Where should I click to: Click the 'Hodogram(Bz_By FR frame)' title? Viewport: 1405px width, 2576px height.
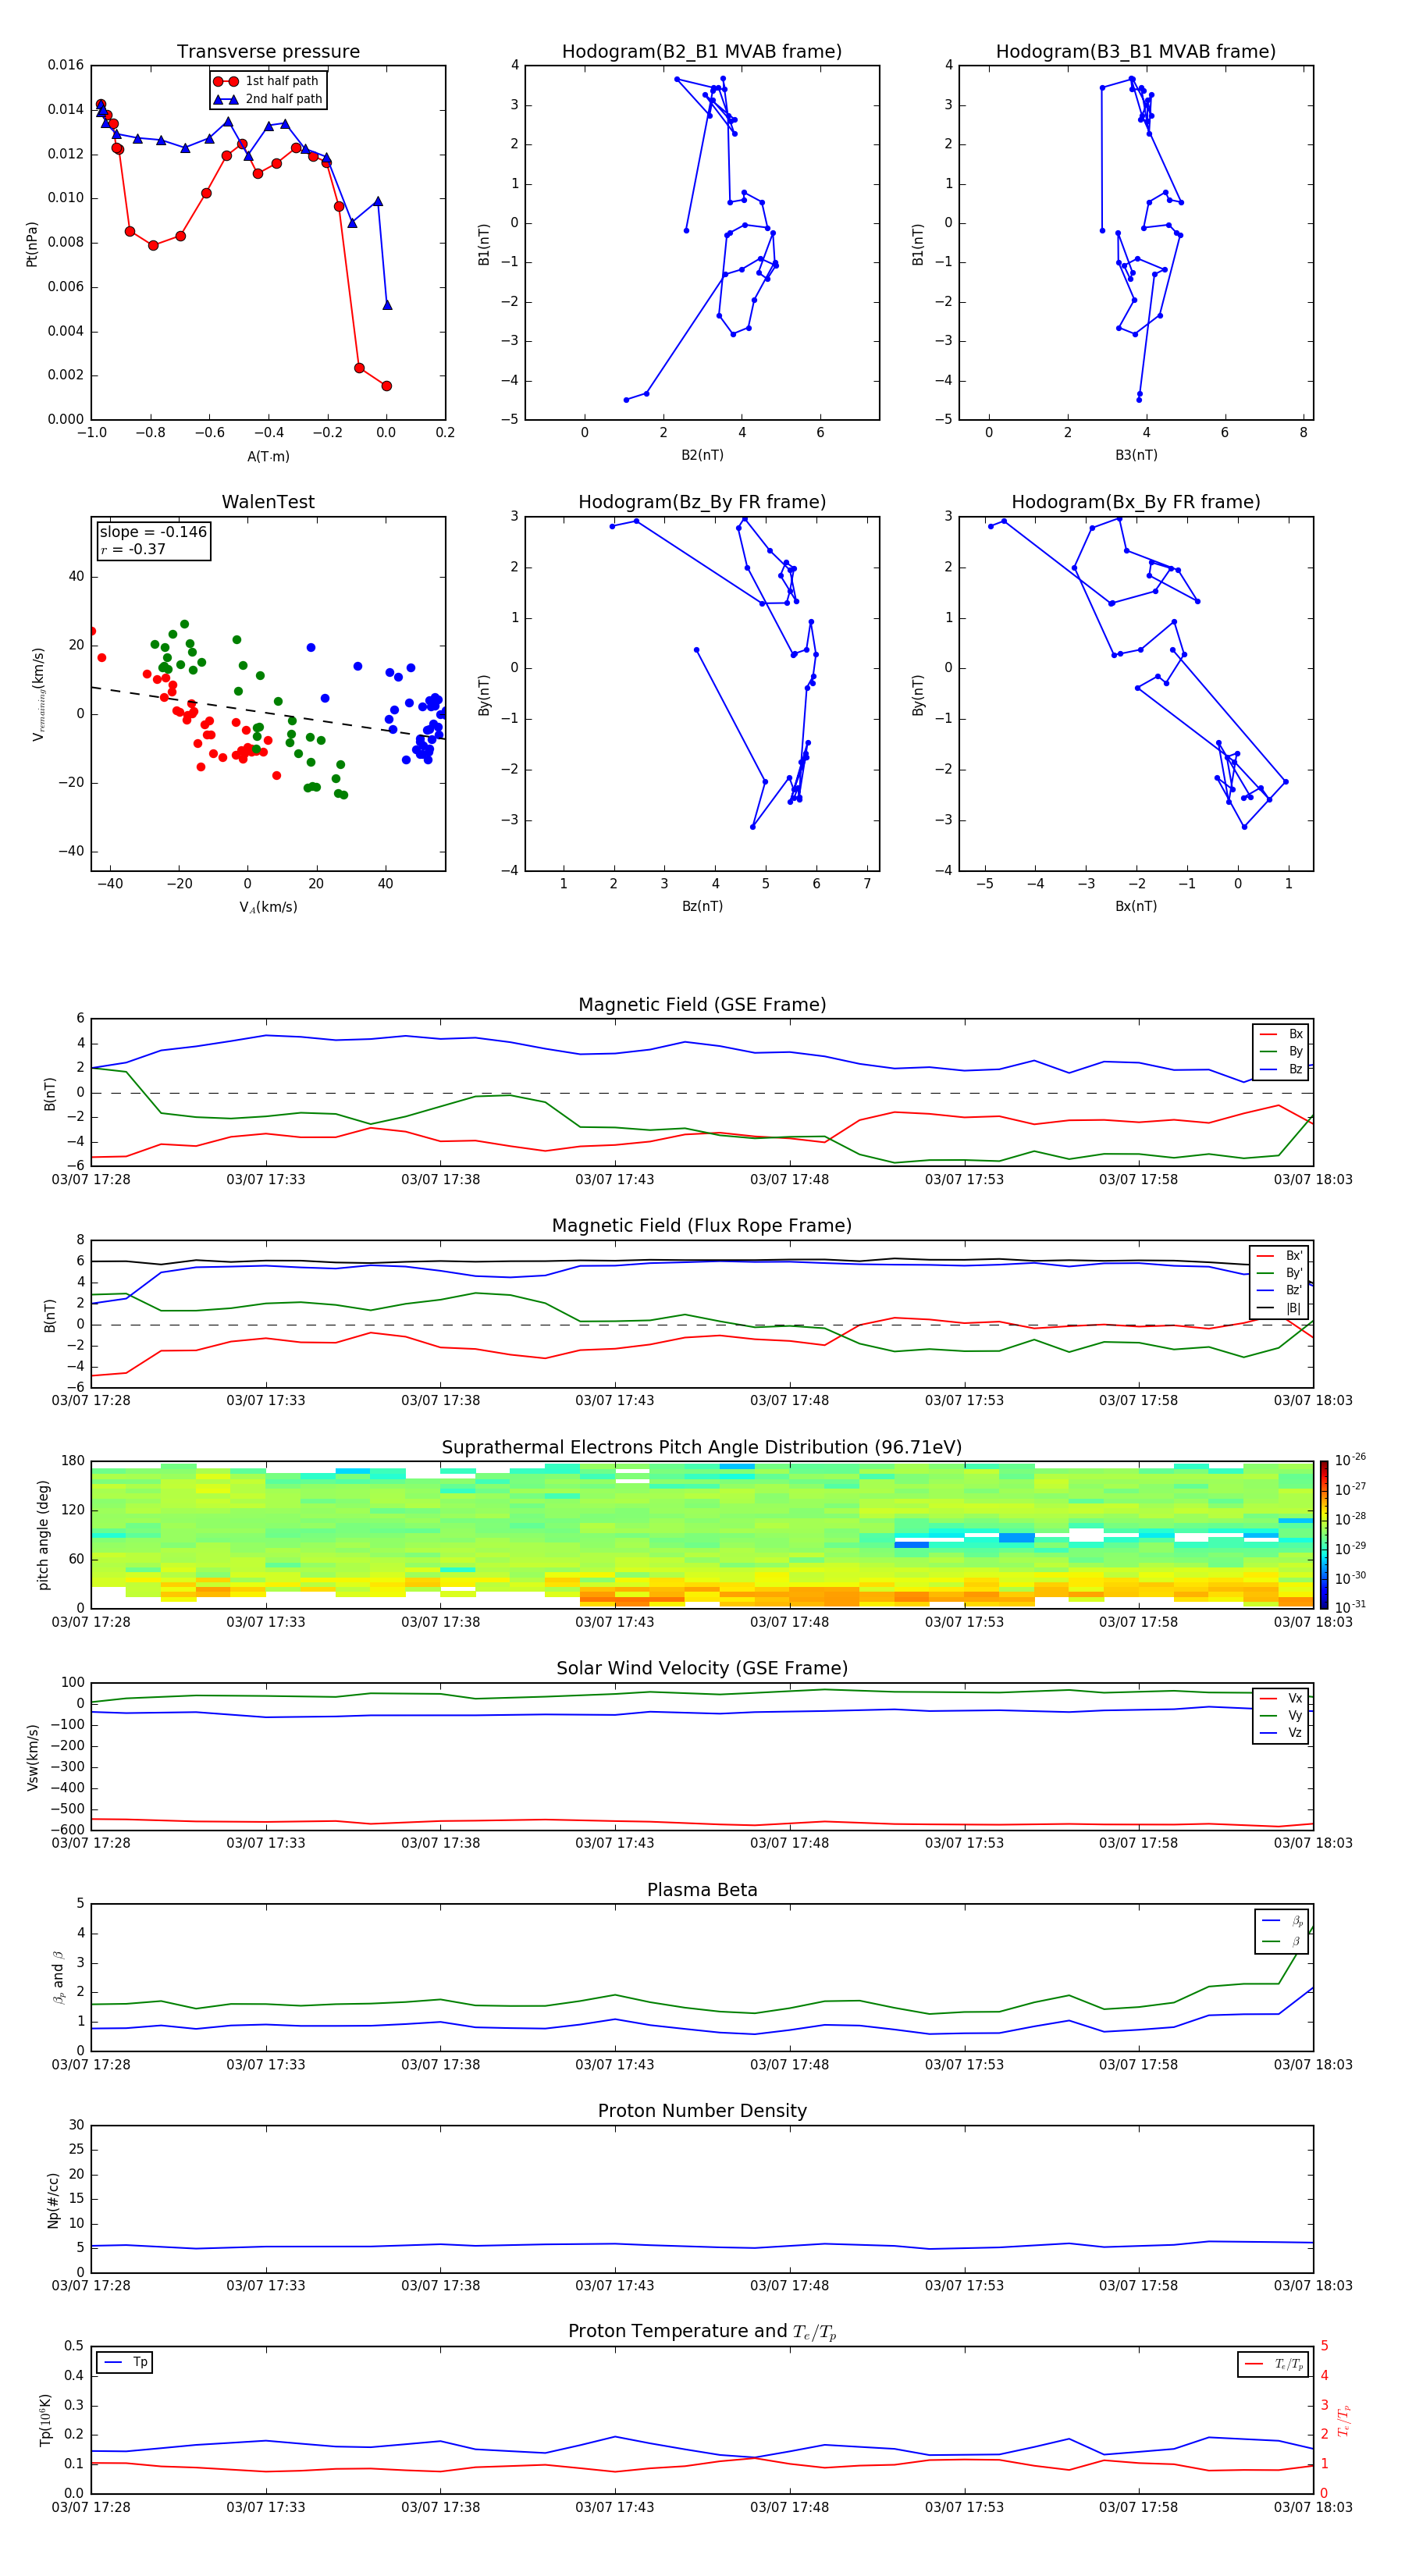point(702,502)
